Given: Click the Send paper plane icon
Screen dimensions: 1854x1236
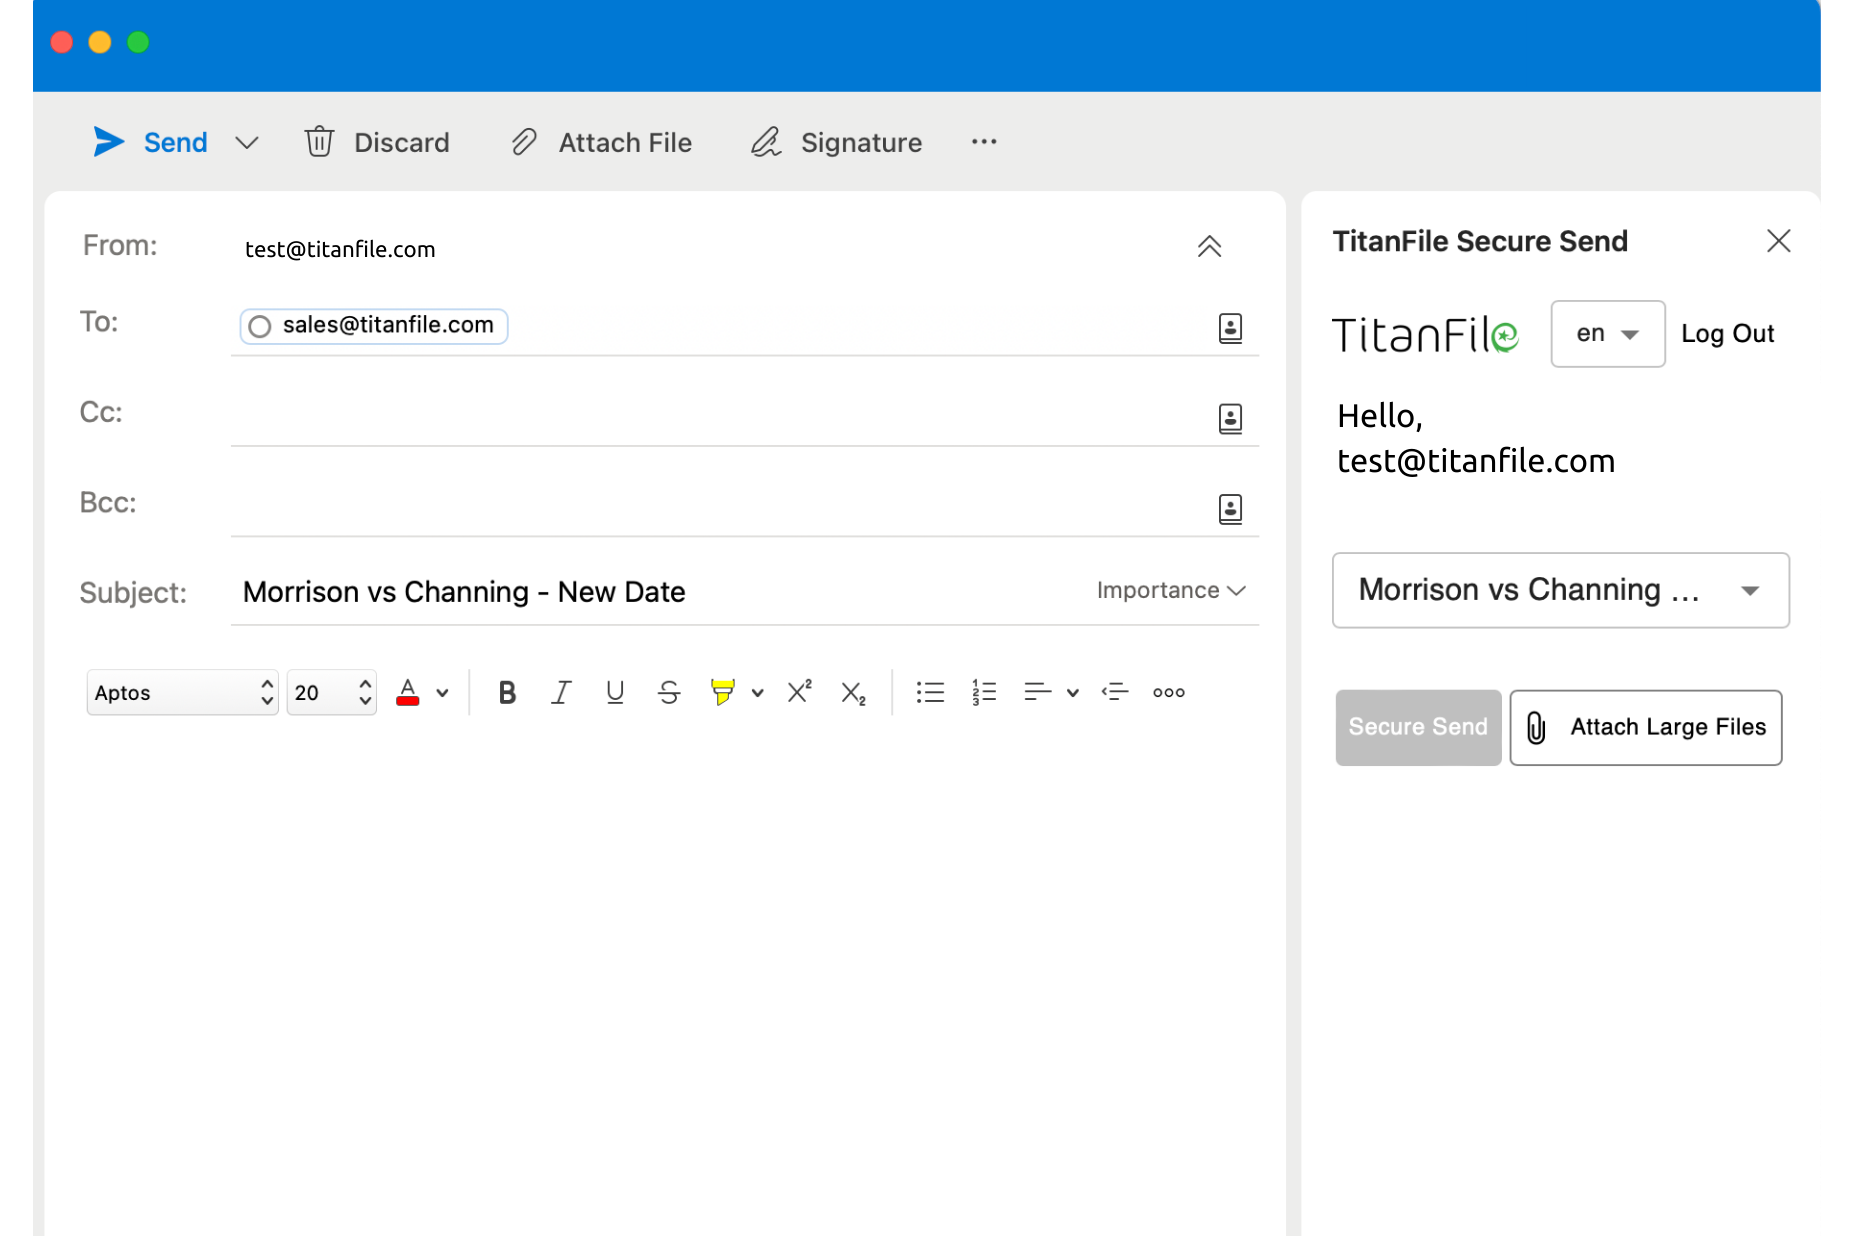Looking at the screenshot, I should click(x=109, y=142).
